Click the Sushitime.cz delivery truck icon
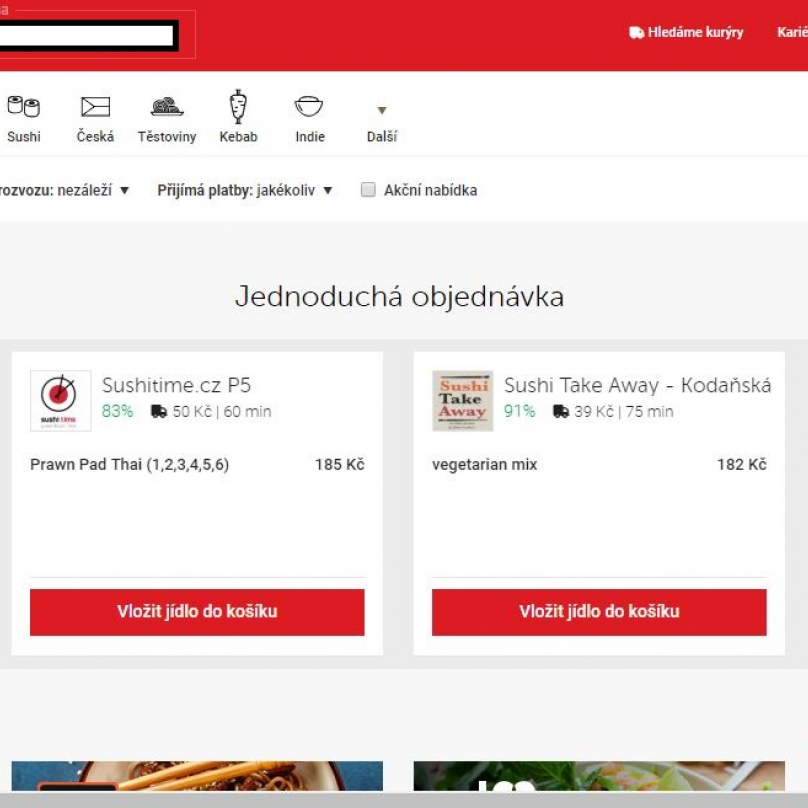The height and width of the screenshot is (808, 808). pos(159,411)
